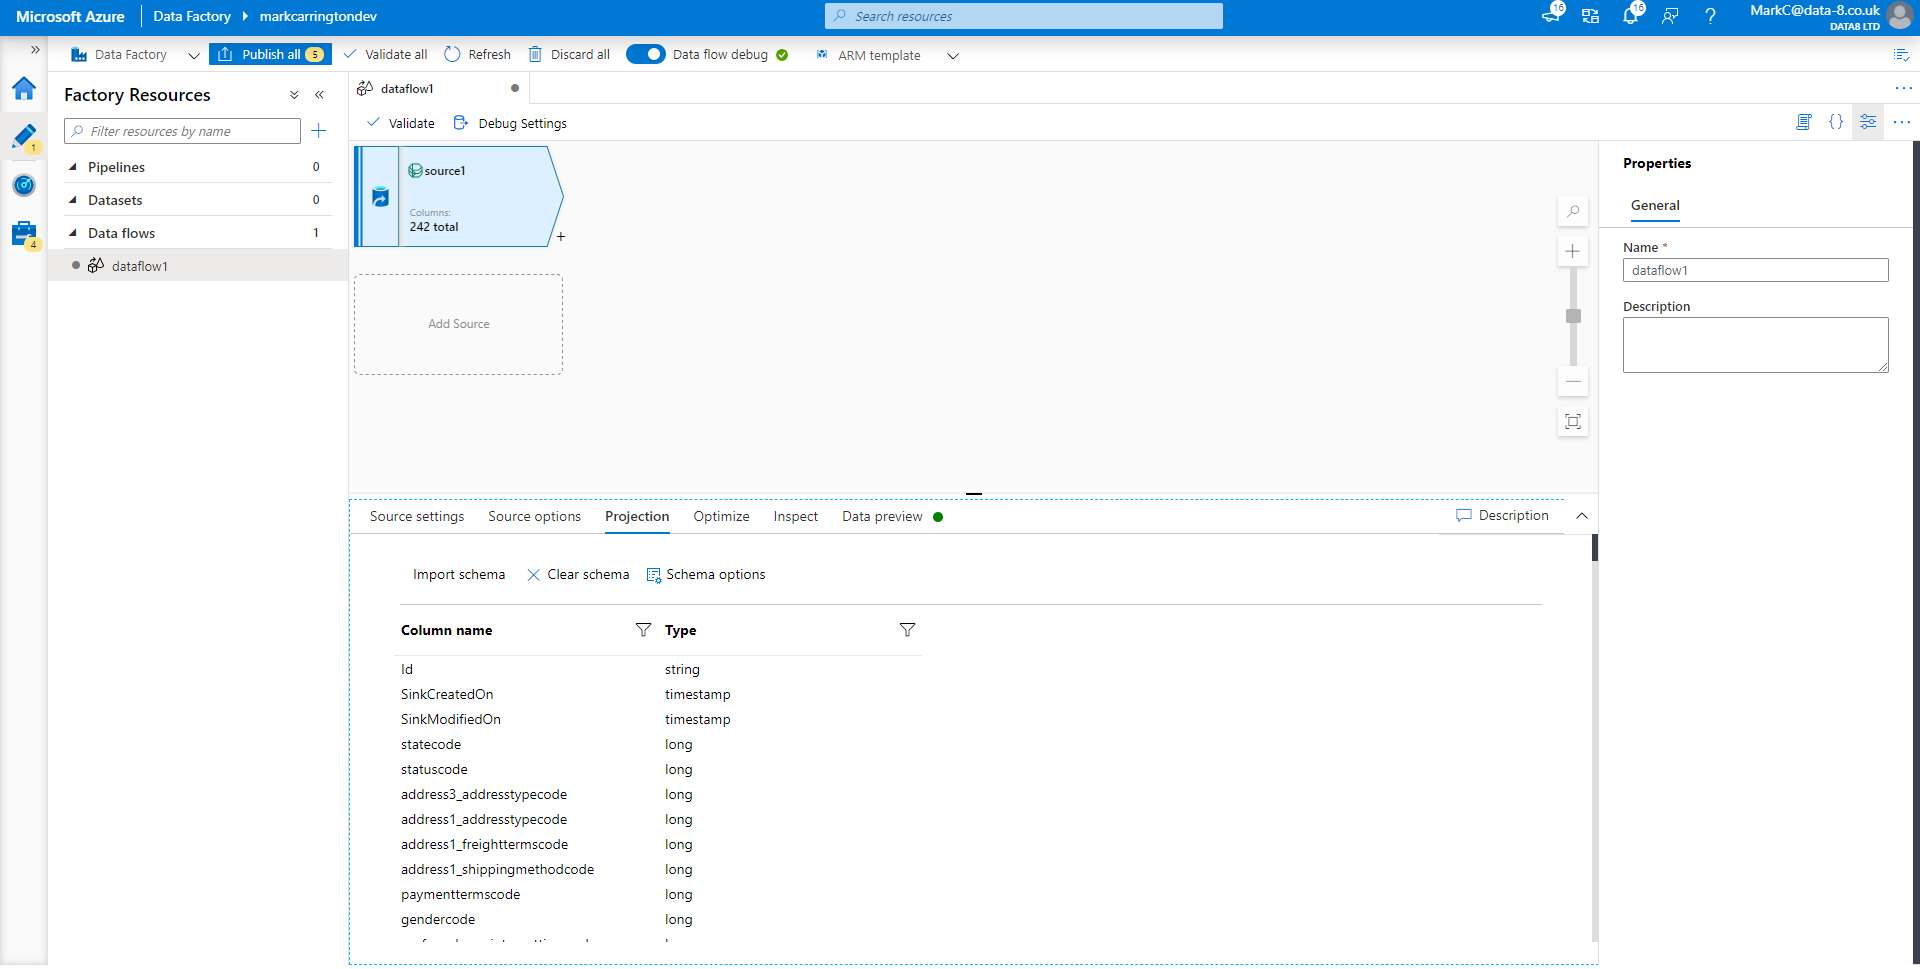1920x969 pixels.
Task: Fit the data flow canvas to screen
Action: [1573, 421]
